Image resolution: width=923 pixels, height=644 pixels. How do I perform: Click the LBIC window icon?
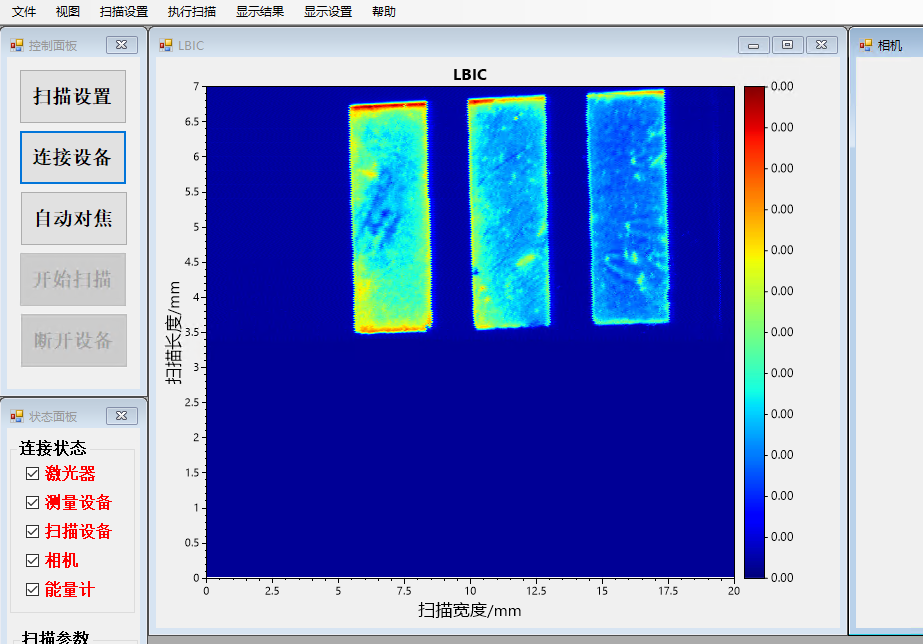click(x=166, y=45)
